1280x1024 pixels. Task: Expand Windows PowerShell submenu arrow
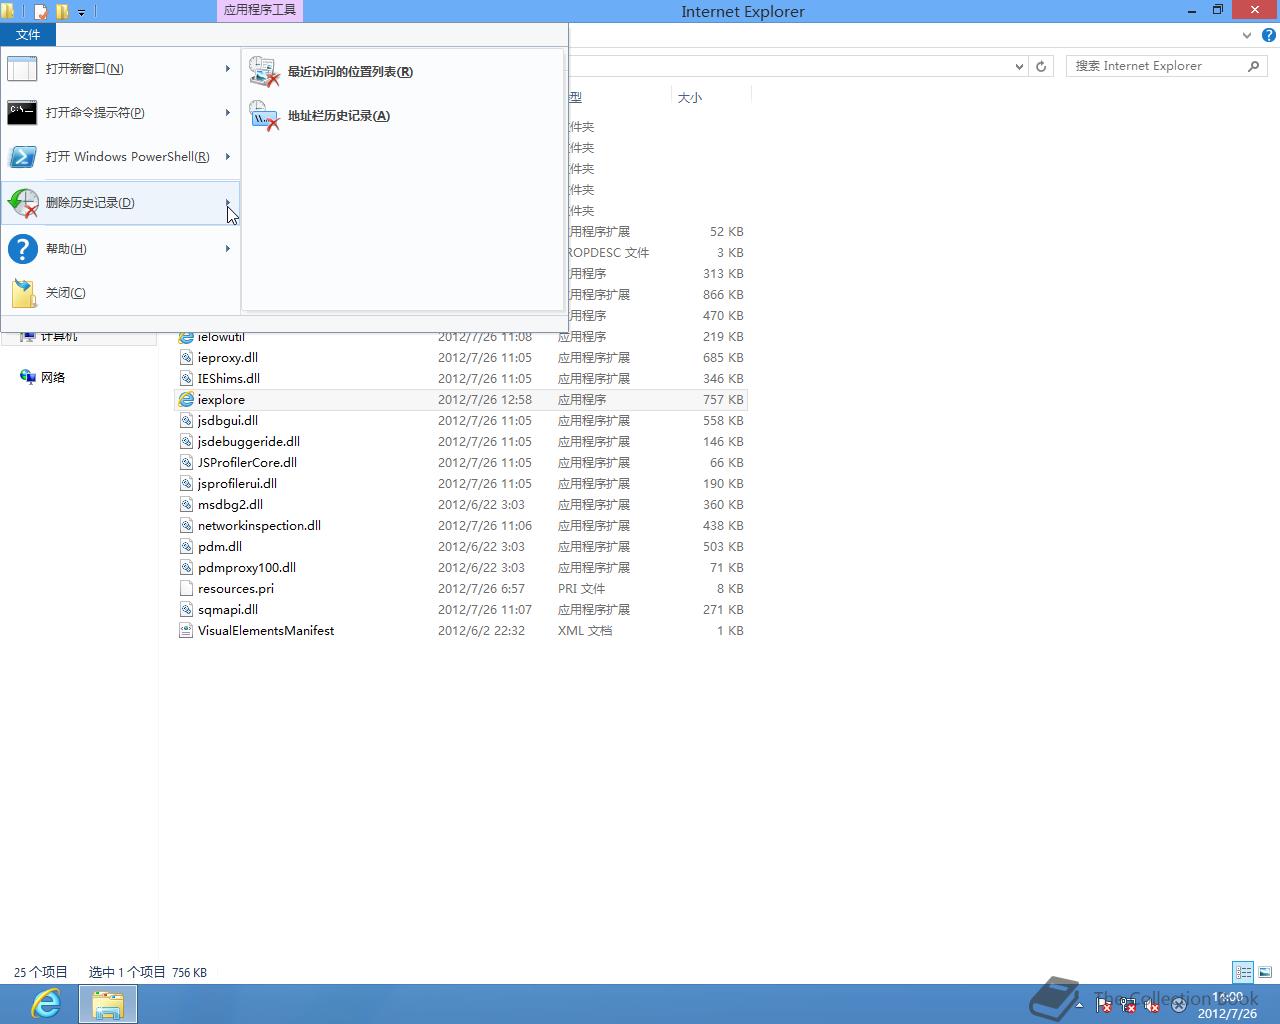click(x=228, y=157)
